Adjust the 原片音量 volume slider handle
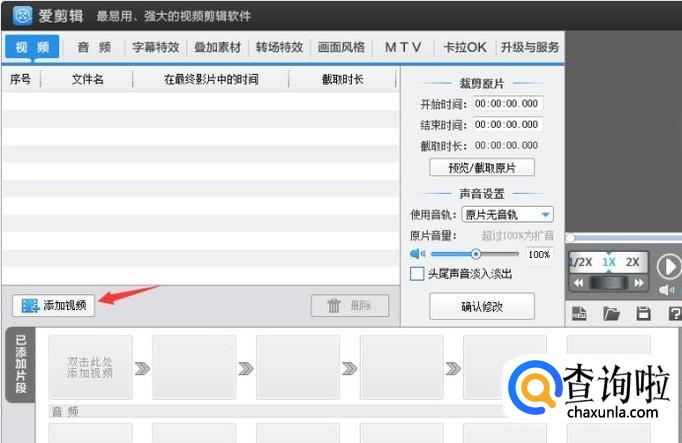Screen dimensions: 682x443 click(476, 254)
